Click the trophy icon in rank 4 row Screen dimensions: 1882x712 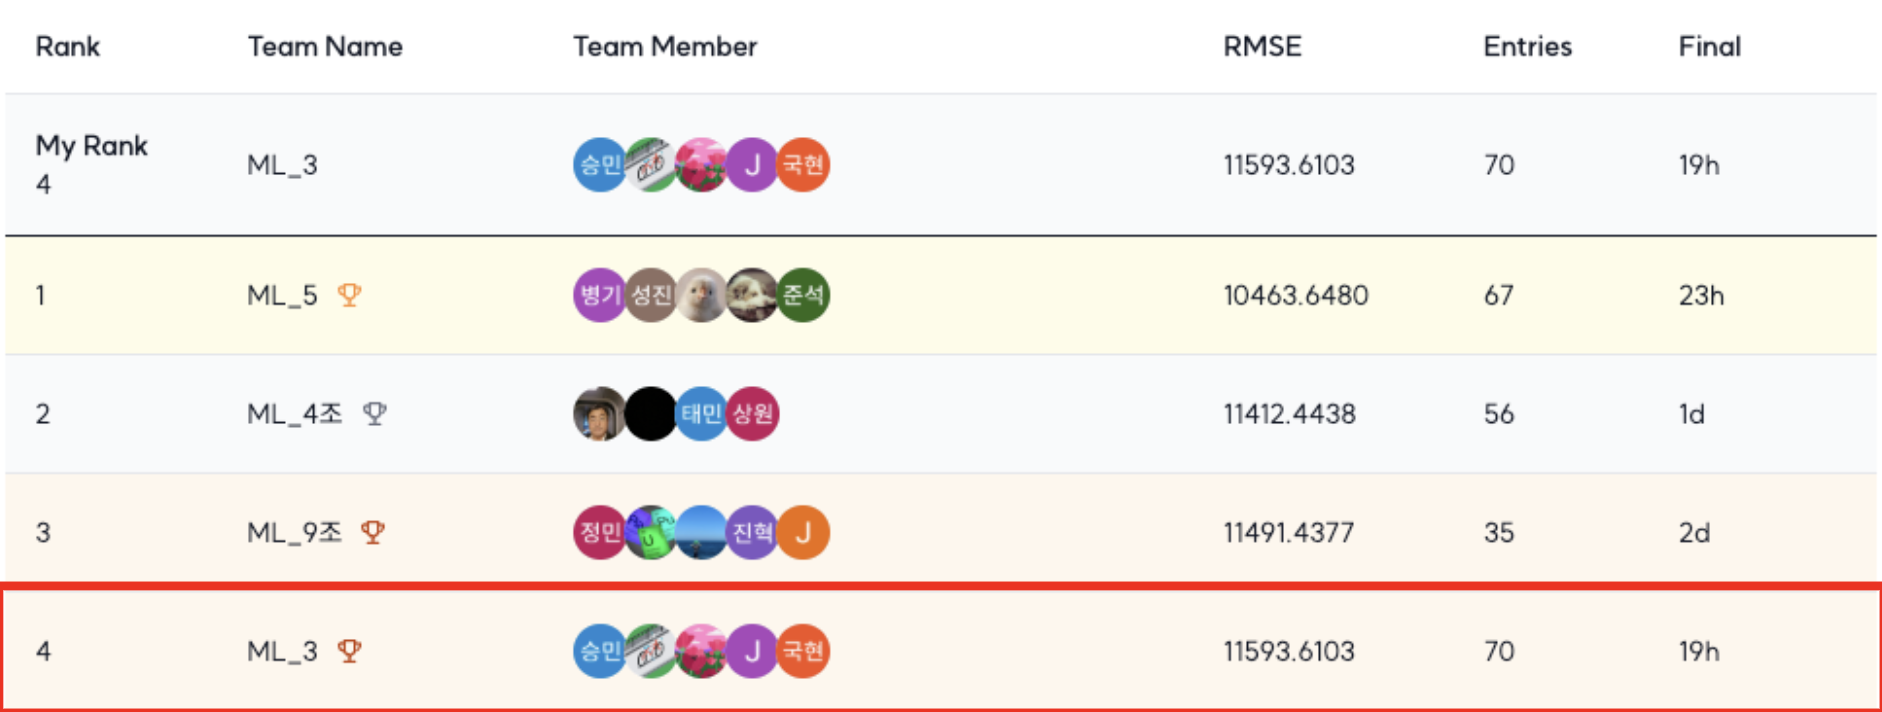[x=349, y=651]
